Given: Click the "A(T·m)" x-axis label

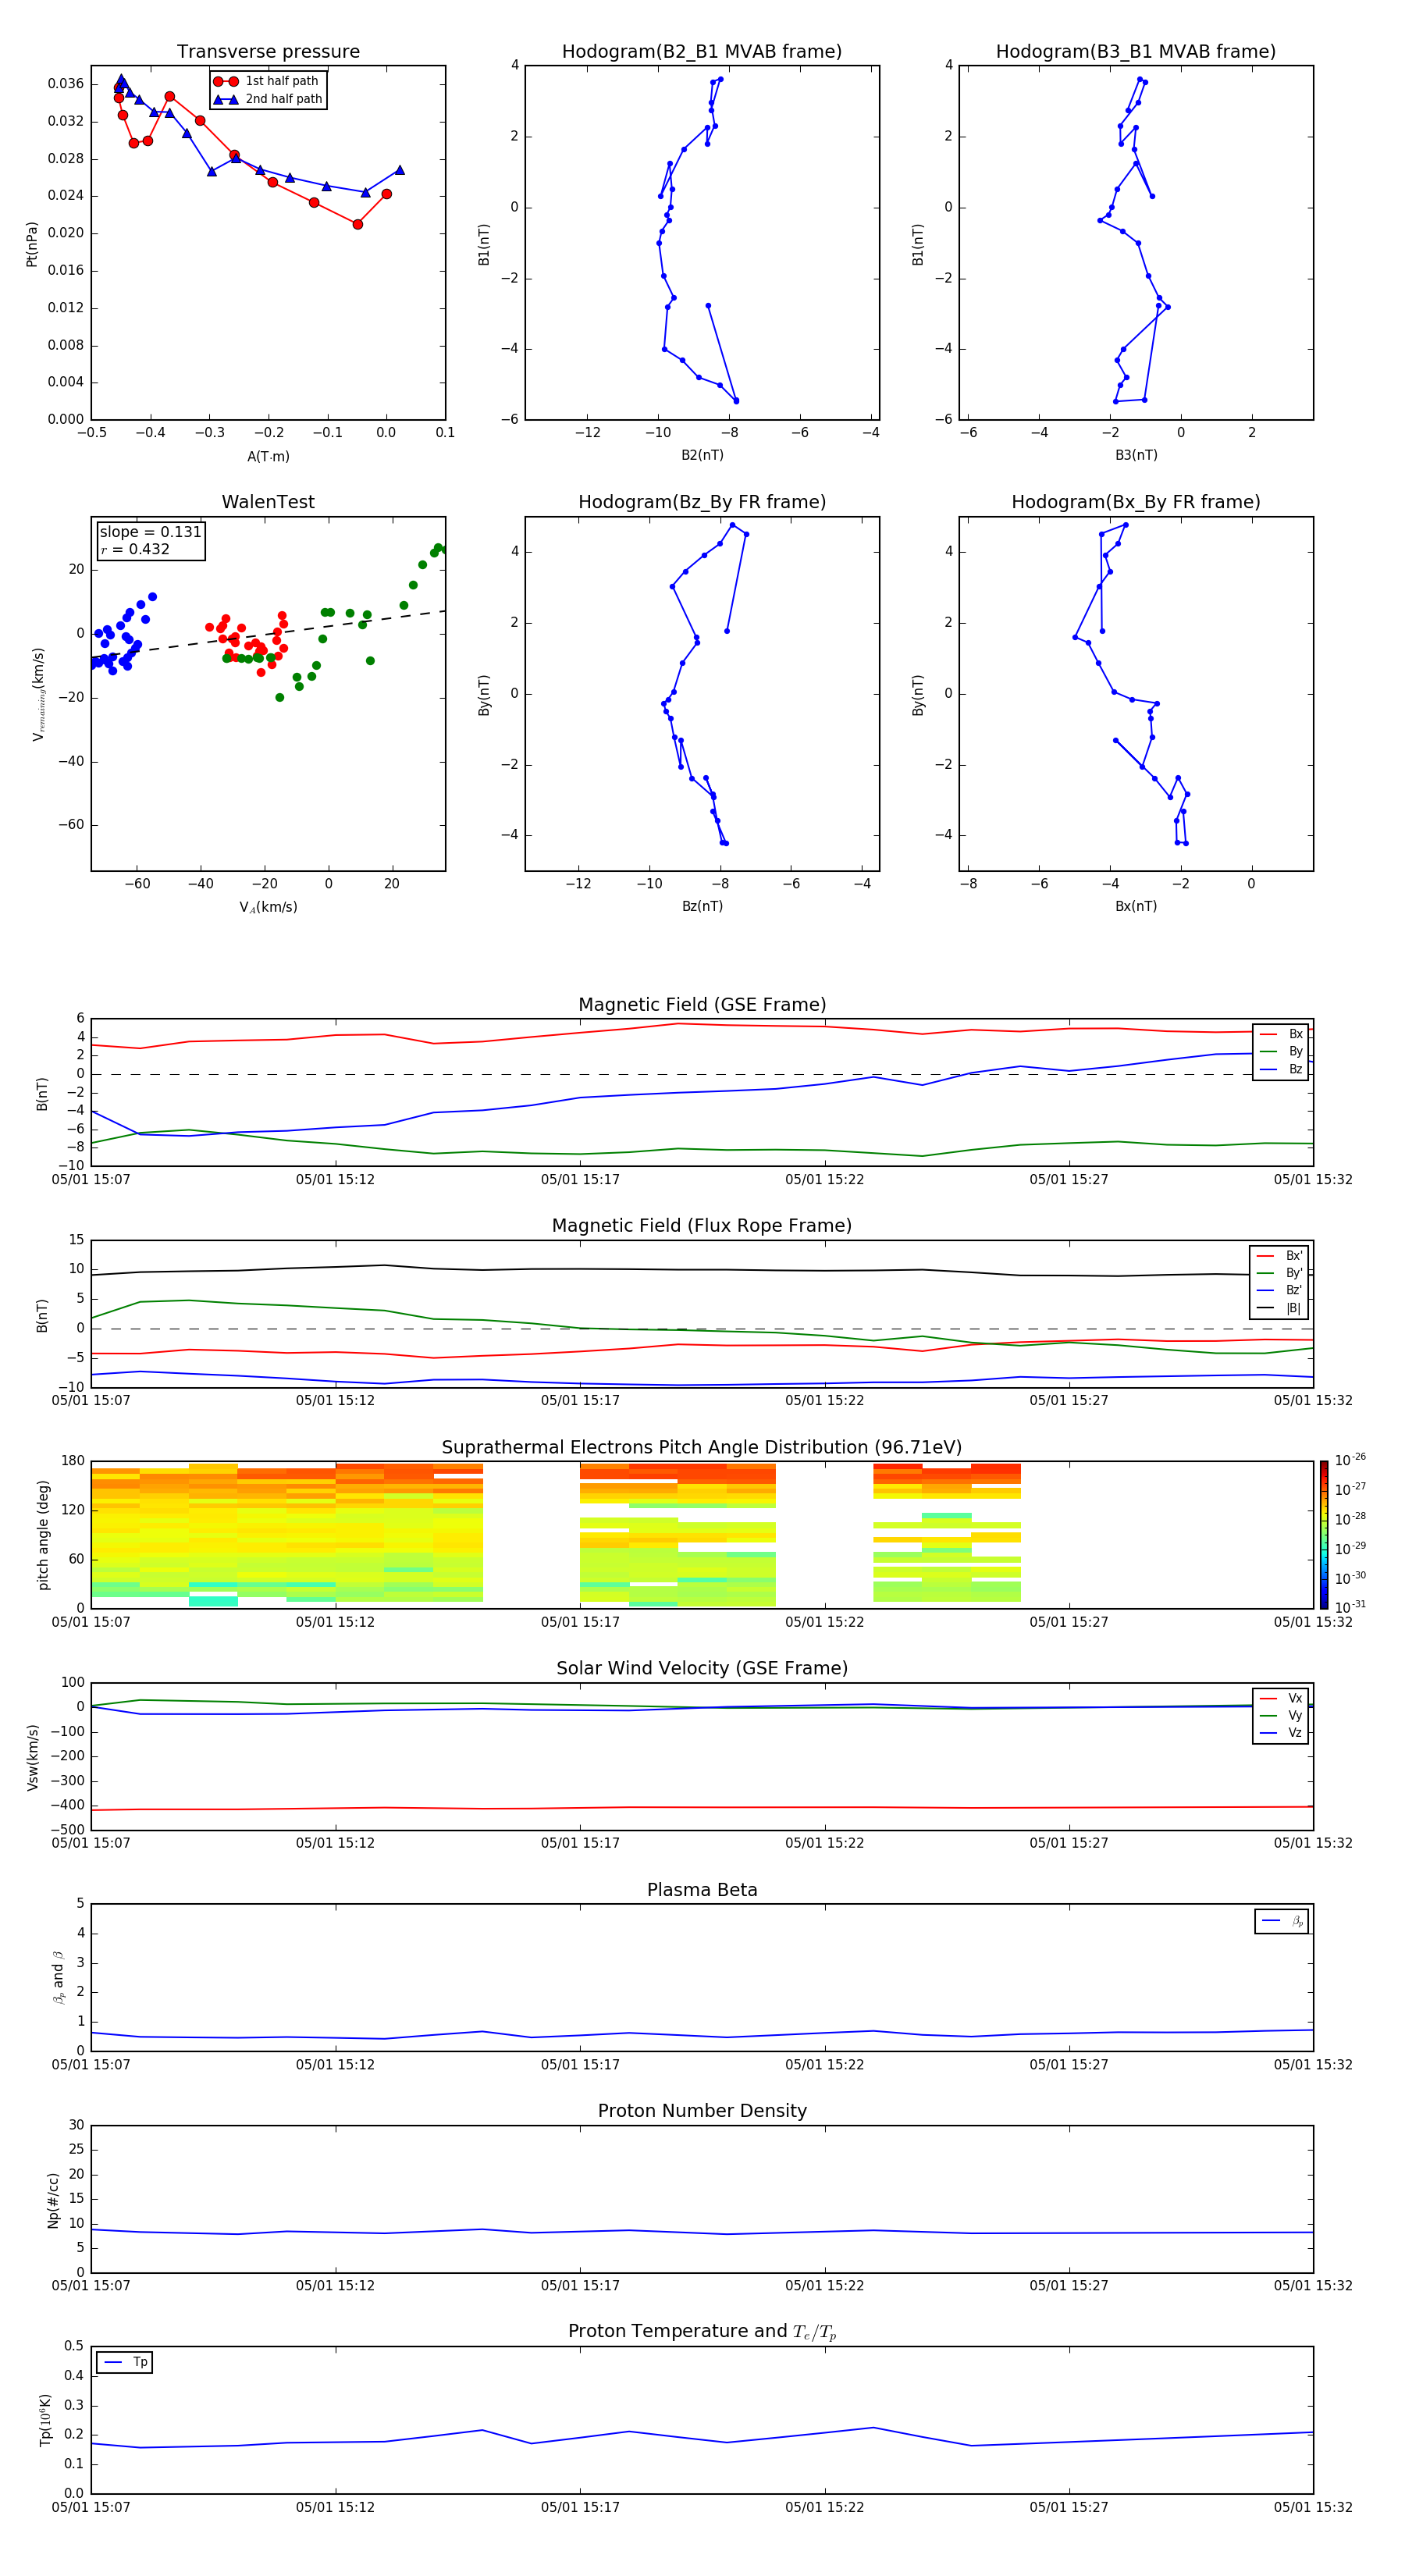Looking at the screenshot, I should [x=268, y=456].
